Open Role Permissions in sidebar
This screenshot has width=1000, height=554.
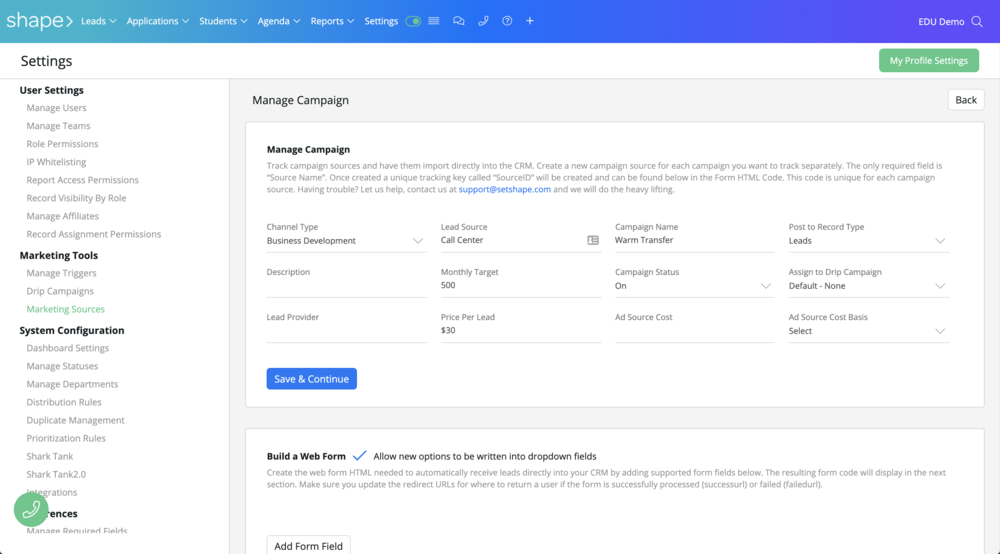point(62,144)
